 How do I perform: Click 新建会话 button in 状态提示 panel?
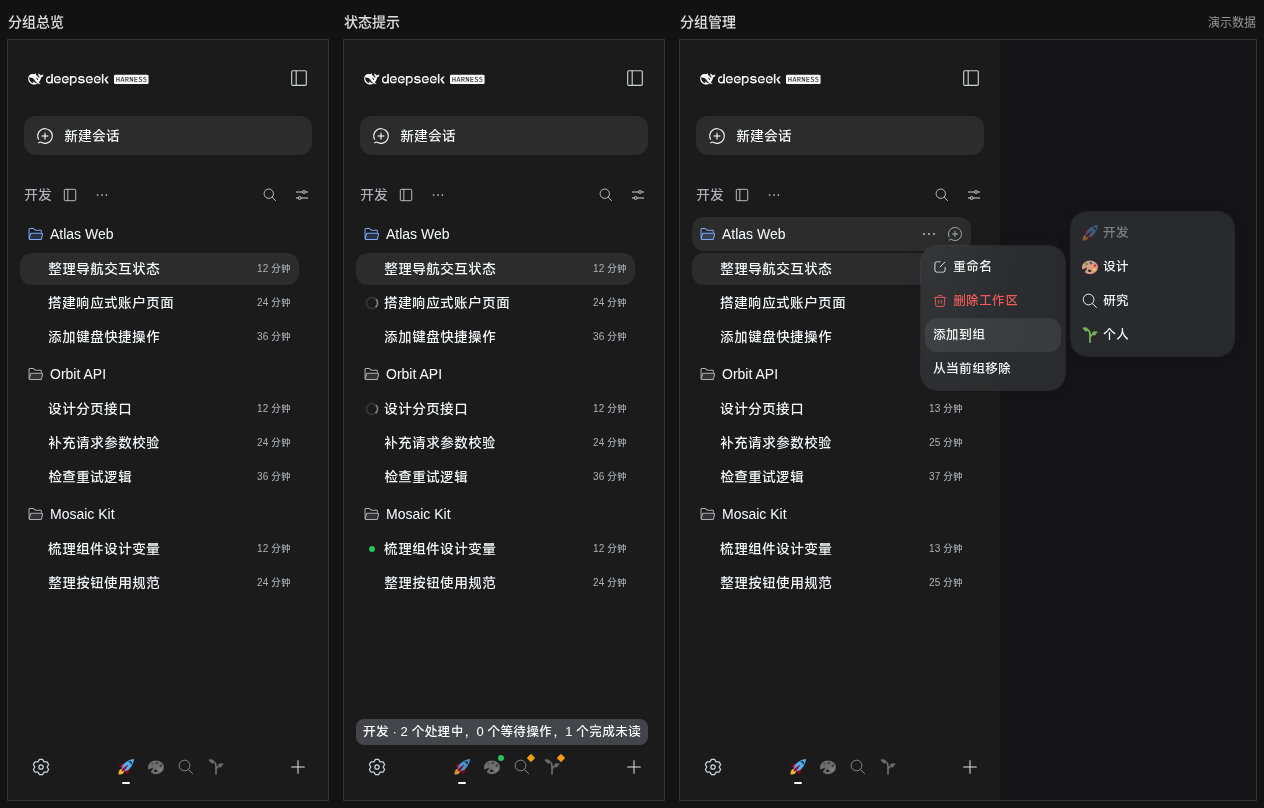[504, 136]
